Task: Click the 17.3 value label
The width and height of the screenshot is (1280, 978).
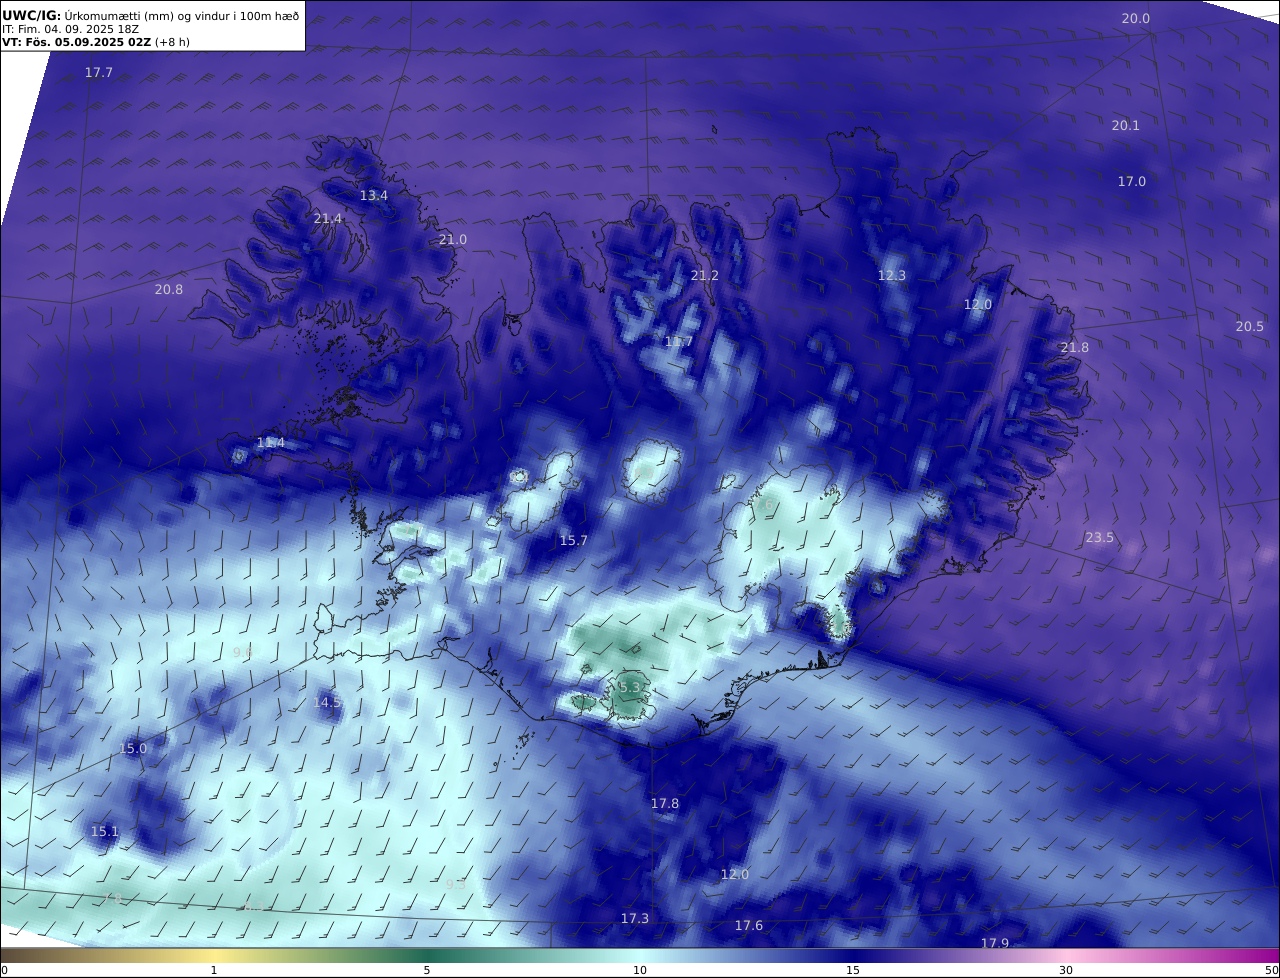Action: click(x=634, y=918)
